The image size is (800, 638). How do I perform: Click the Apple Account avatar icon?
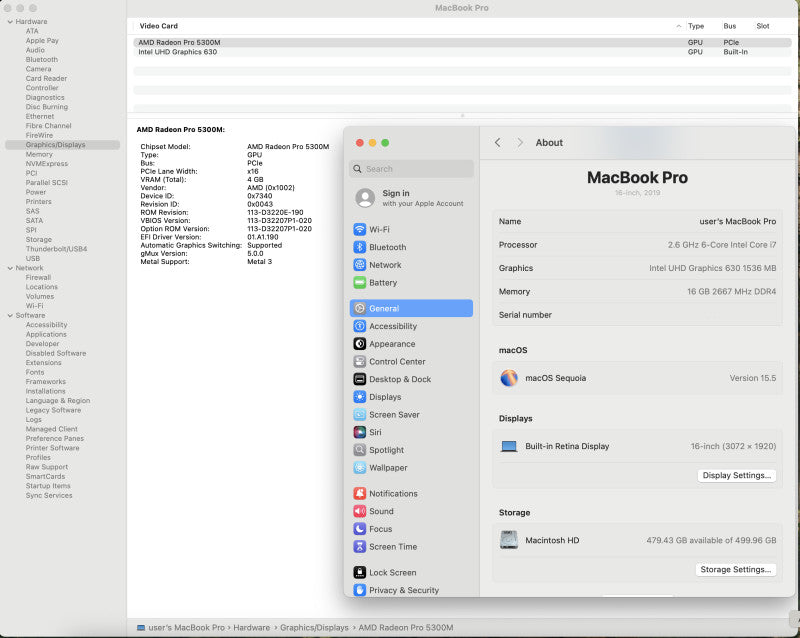point(365,198)
